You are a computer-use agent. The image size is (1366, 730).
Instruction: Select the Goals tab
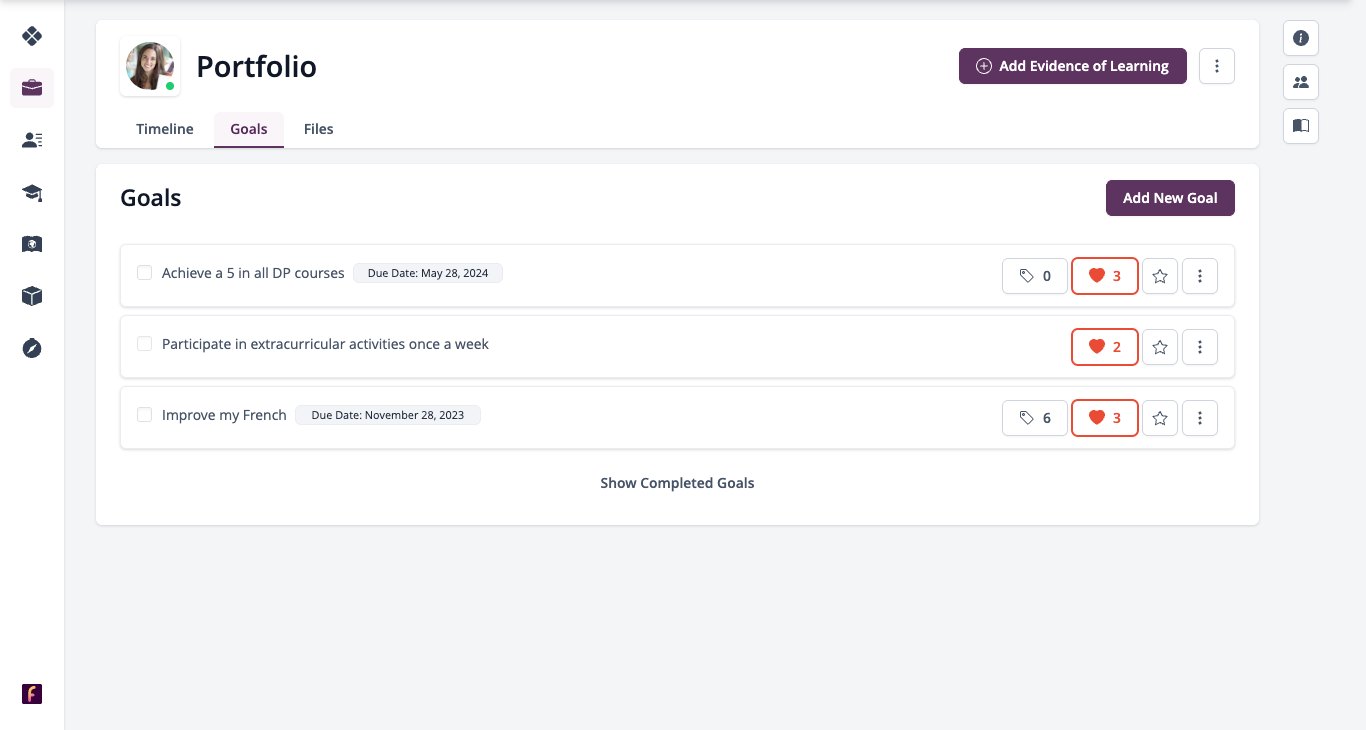(x=249, y=129)
